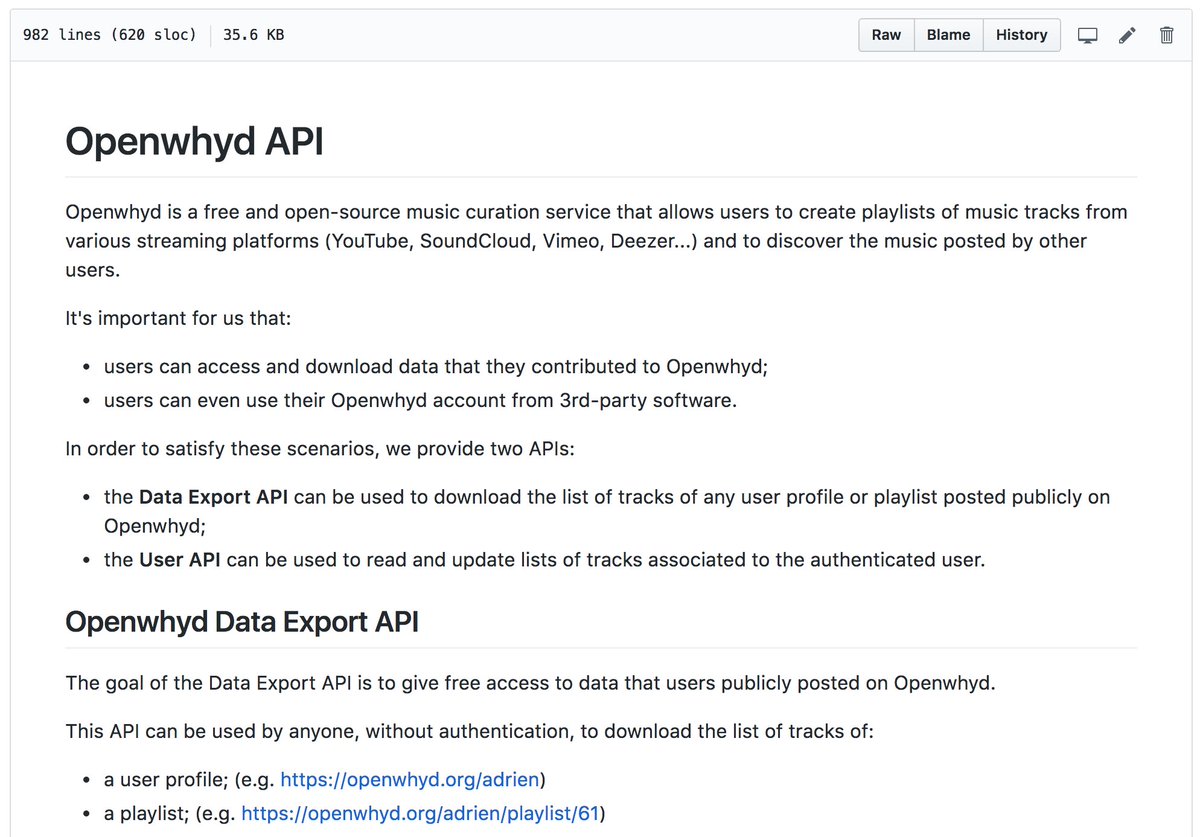Viewport: 1200px width, 837px height.
Task: Select the "Openwhyd API" main heading
Action: coord(194,142)
